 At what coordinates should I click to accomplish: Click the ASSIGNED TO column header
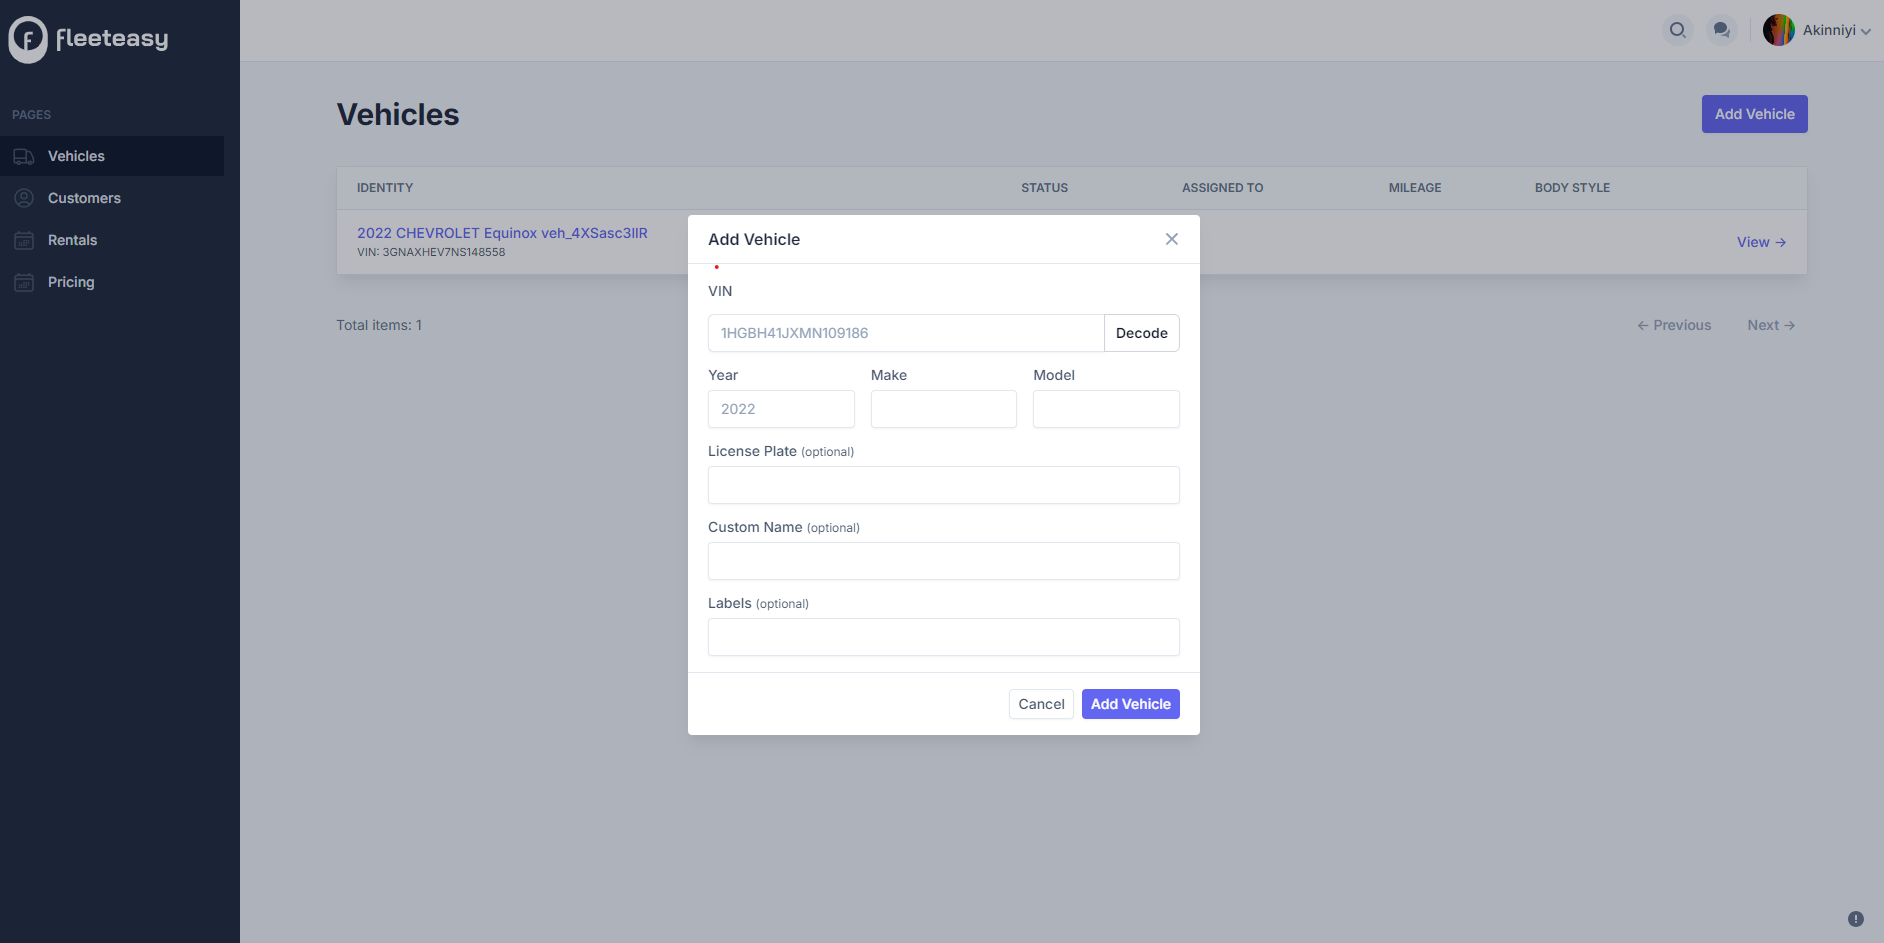1223,188
